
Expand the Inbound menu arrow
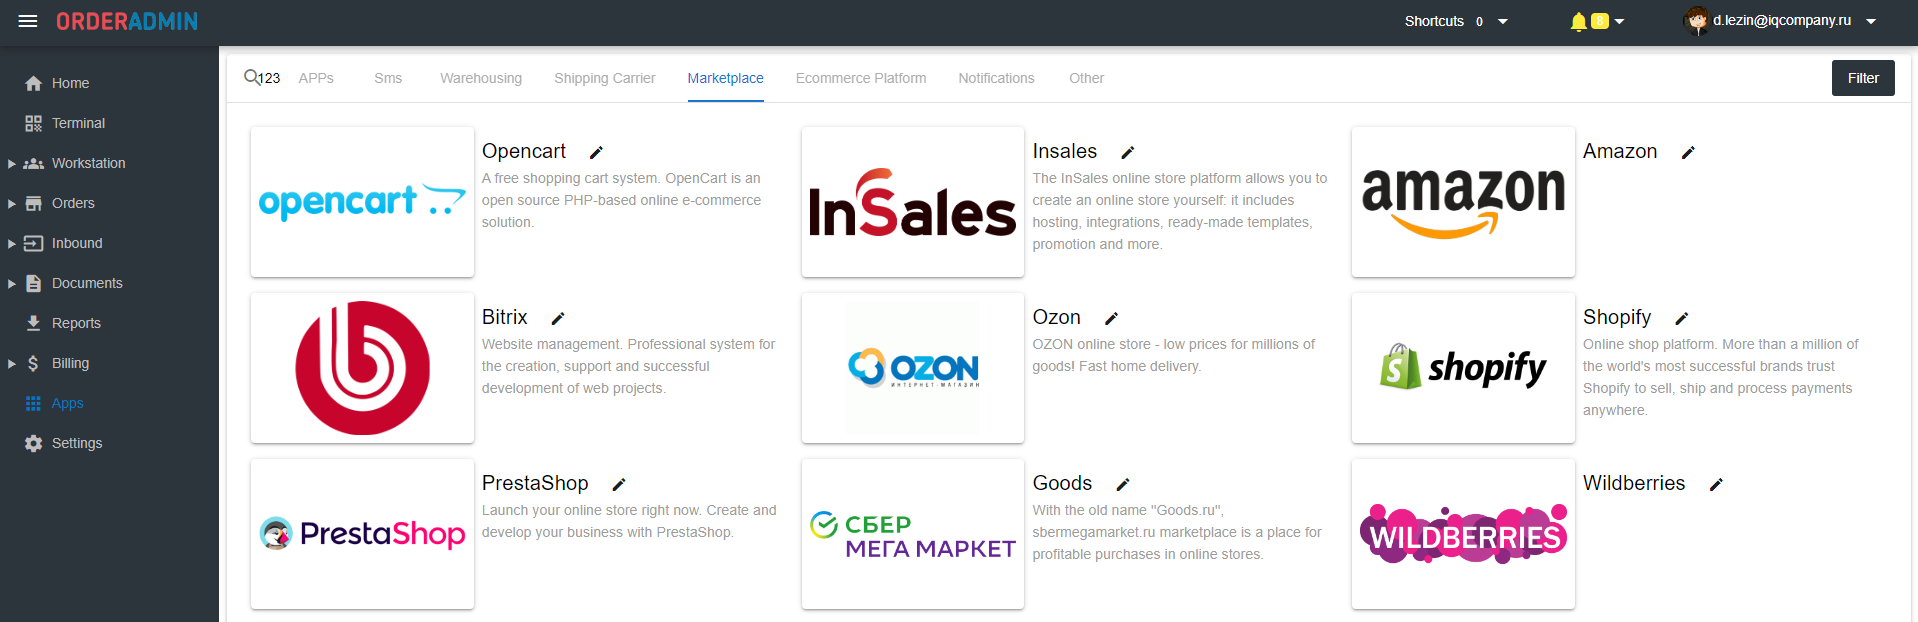click(11, 243)
